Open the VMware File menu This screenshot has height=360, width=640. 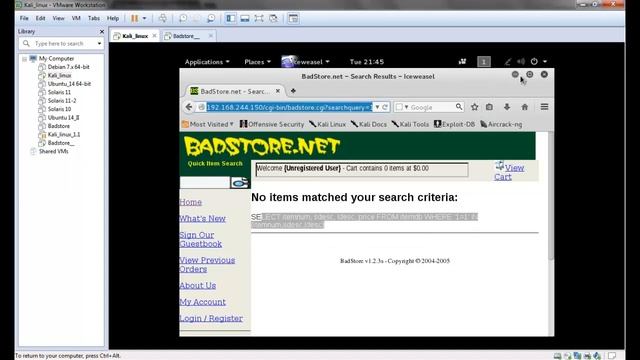point(24,18)
